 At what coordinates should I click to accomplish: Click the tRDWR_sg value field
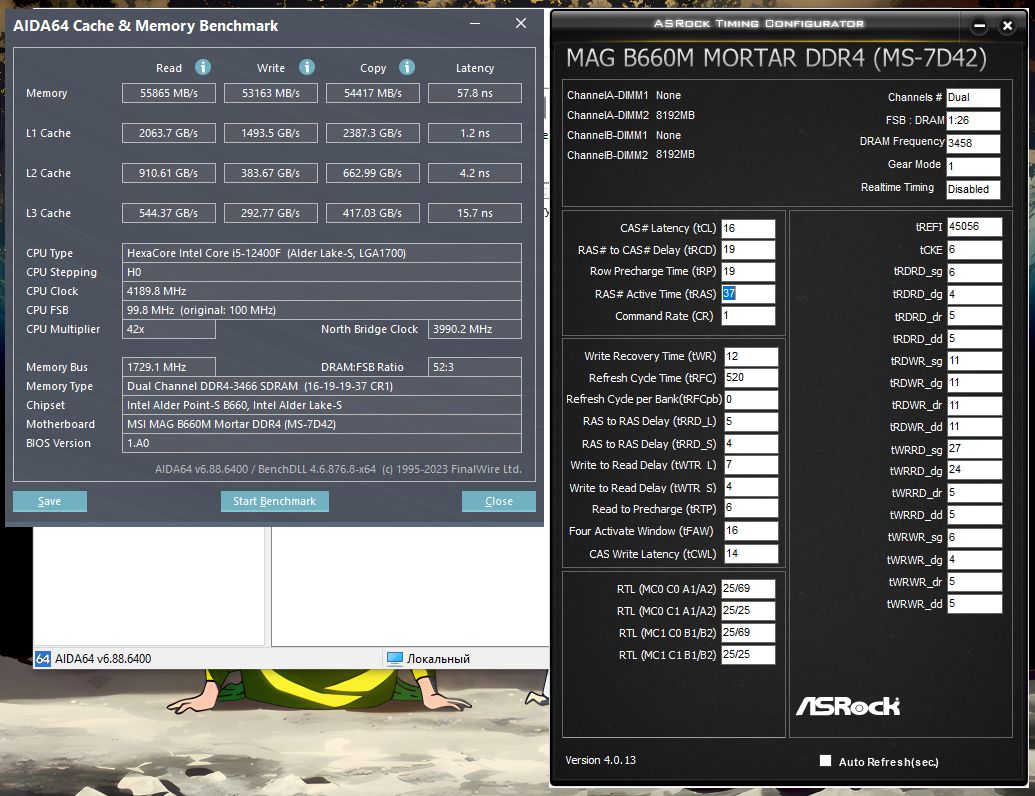click(x=974, y=361)
